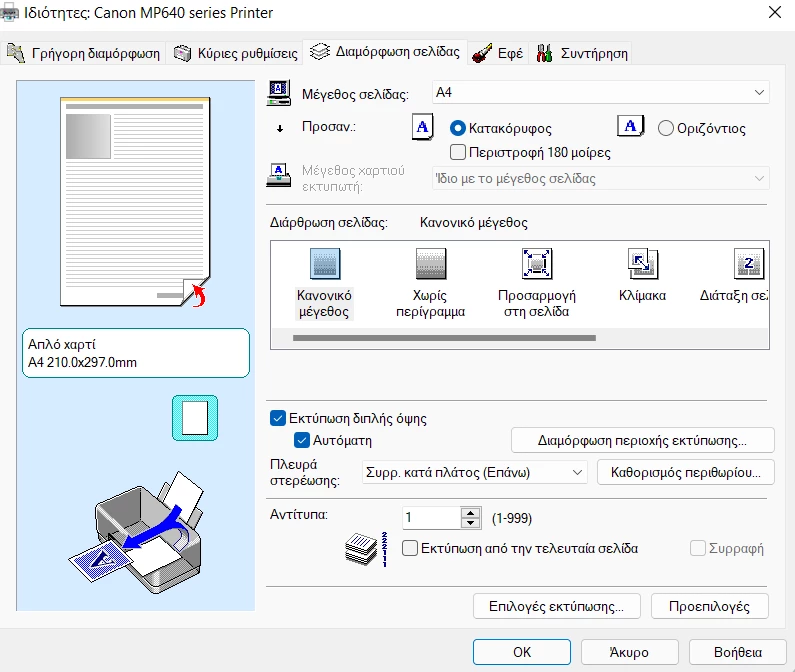Screen dimensions: 795x672
Task: Cancel with the Άκυρο button
Action: [x=629, y=652]
